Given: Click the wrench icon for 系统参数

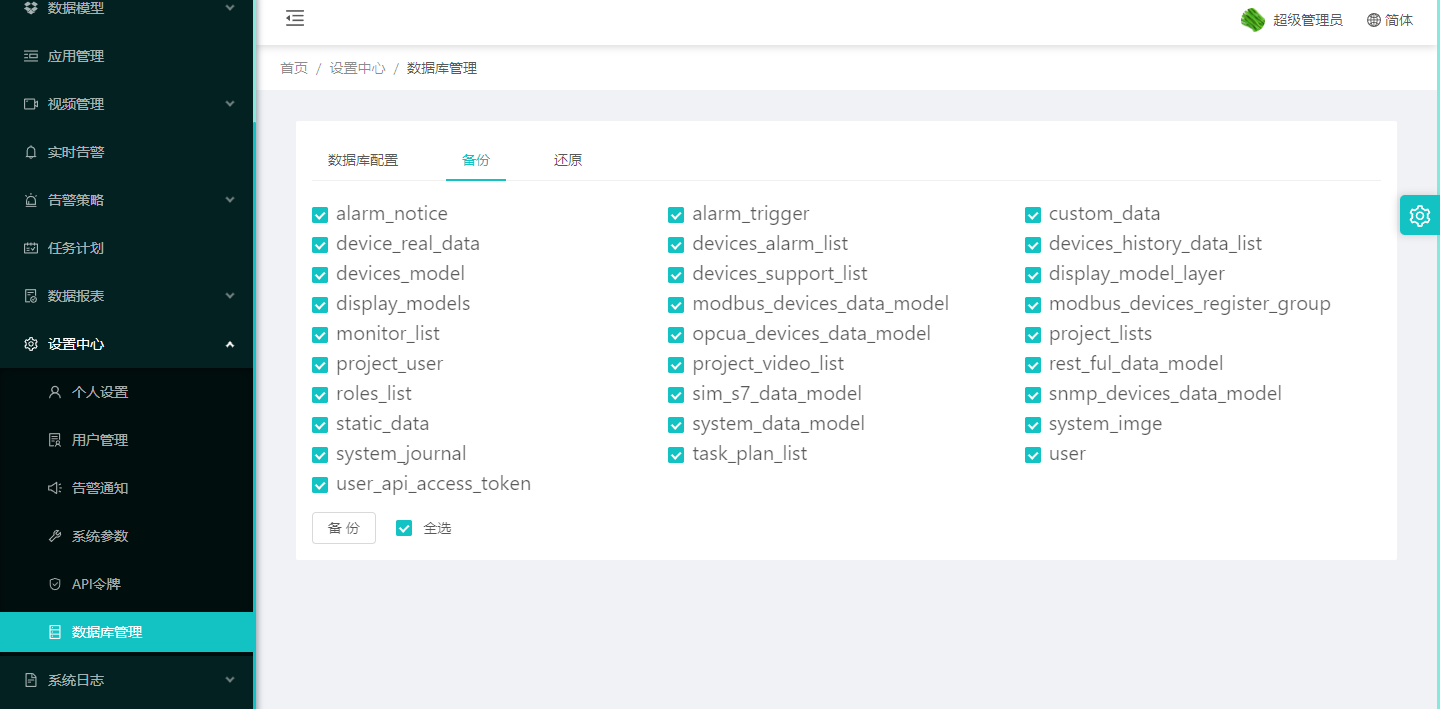Looking at the screenshot, I should [x=55, y=536].
